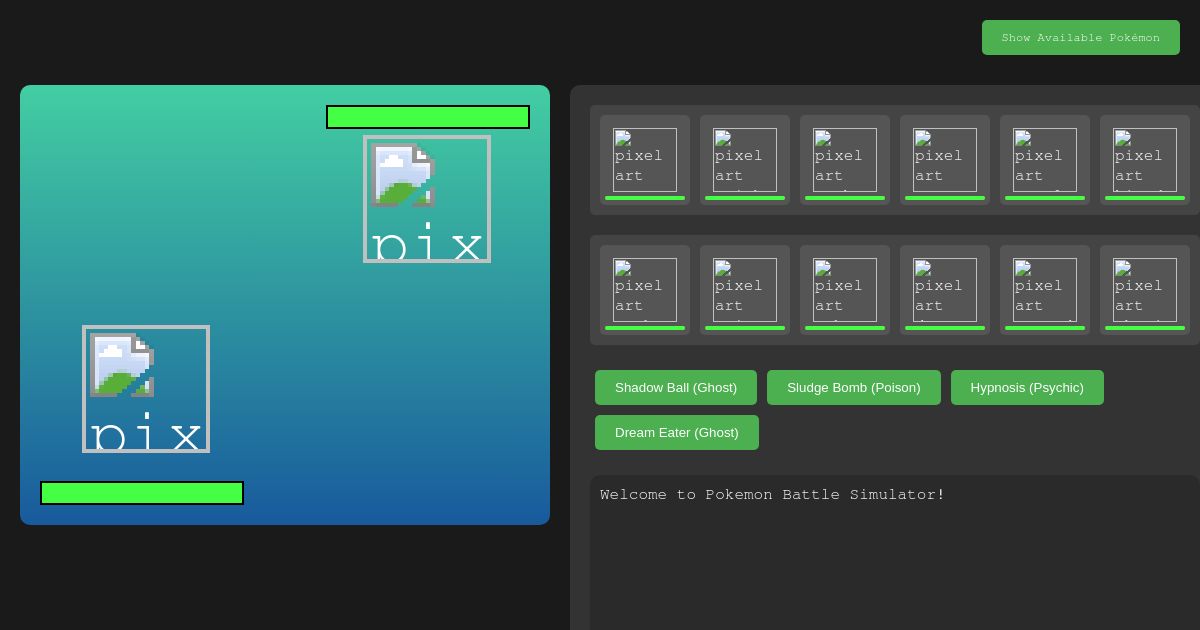Click the sixth Pokémon slot in top row
The height and width of the screenshot is (630, 1200).
(x=1145, y=160)
